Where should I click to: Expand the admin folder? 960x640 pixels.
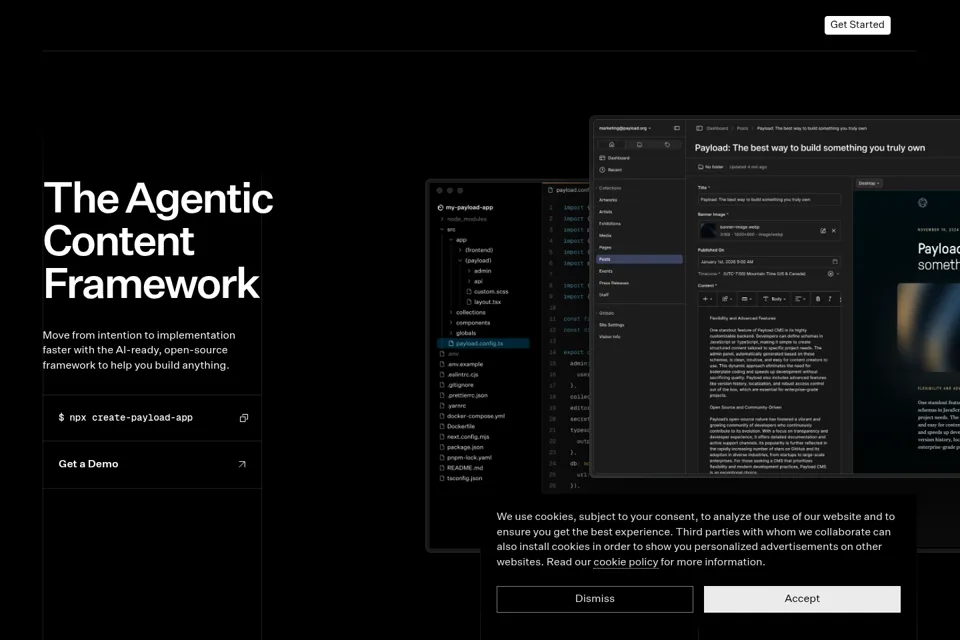pyautogui.click(x=479, y=271)
